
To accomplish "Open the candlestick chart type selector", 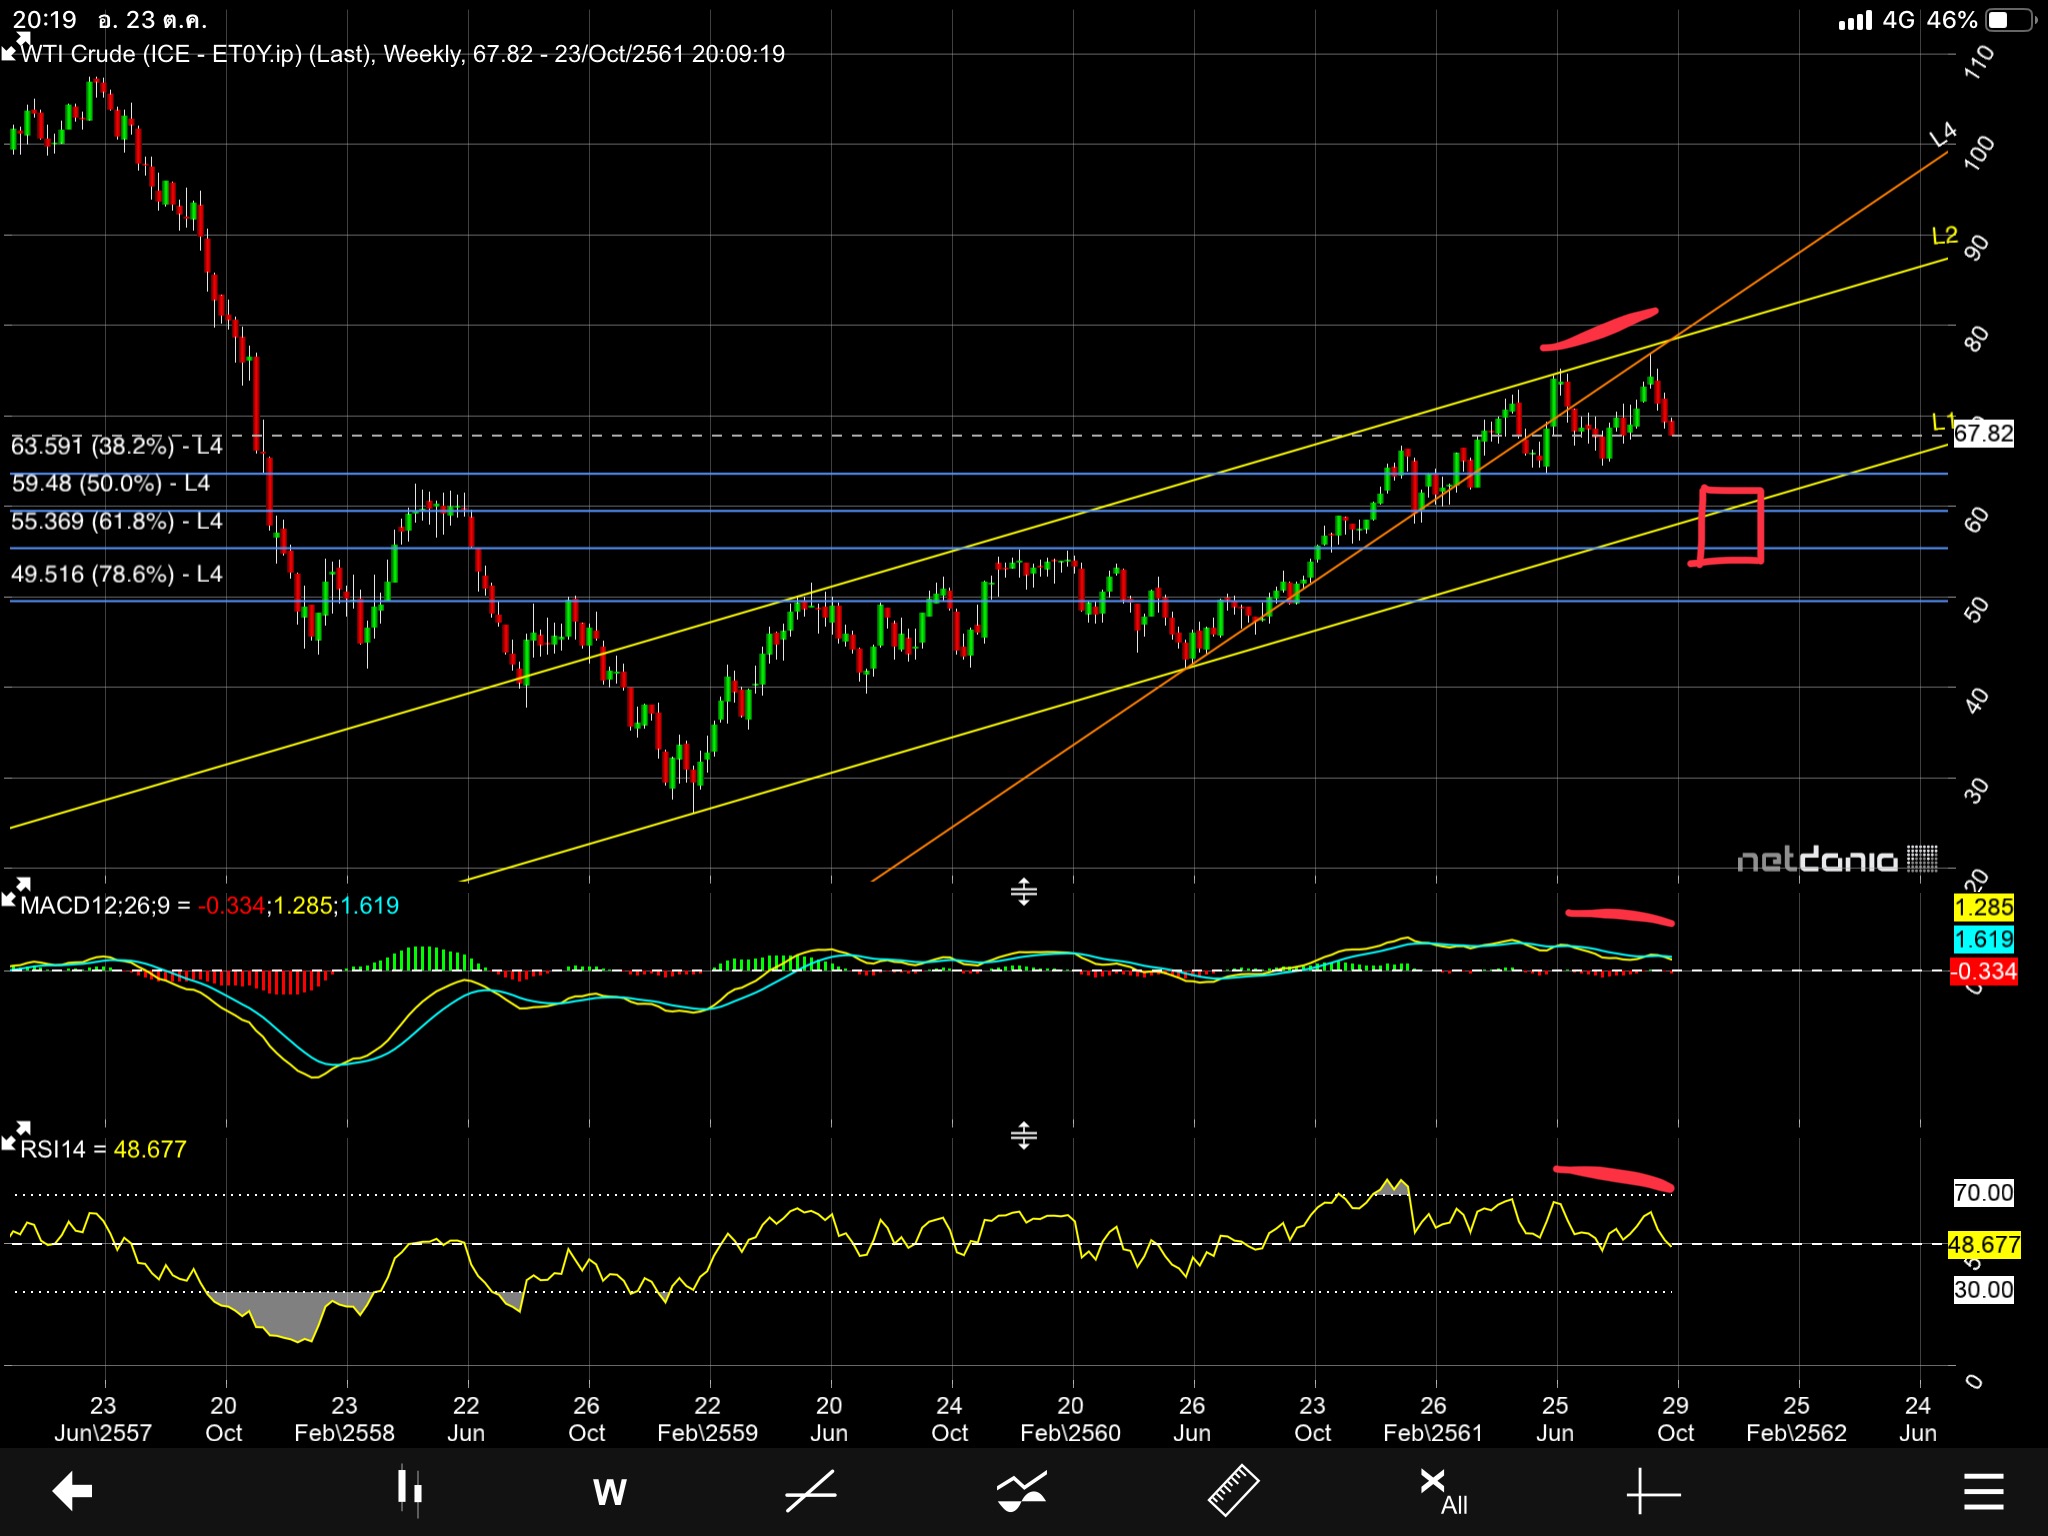I will click(409, 1491).
